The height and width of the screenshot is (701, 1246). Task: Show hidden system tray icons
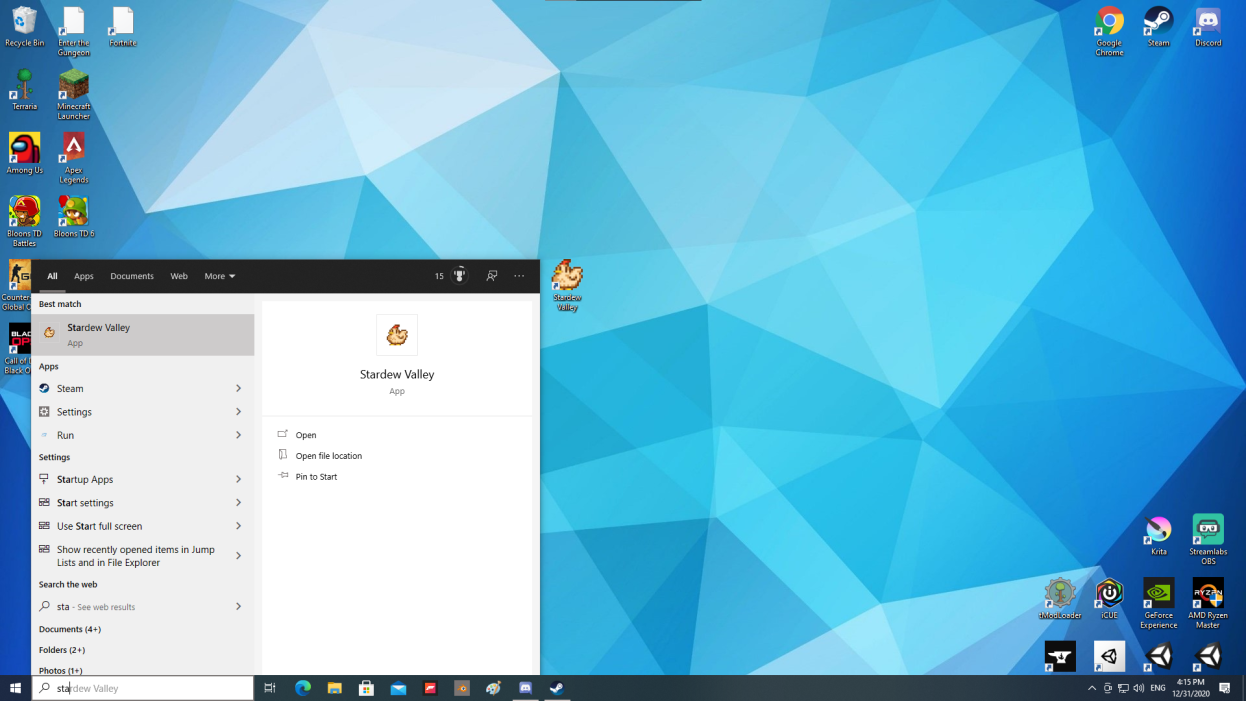(1092, 688)
